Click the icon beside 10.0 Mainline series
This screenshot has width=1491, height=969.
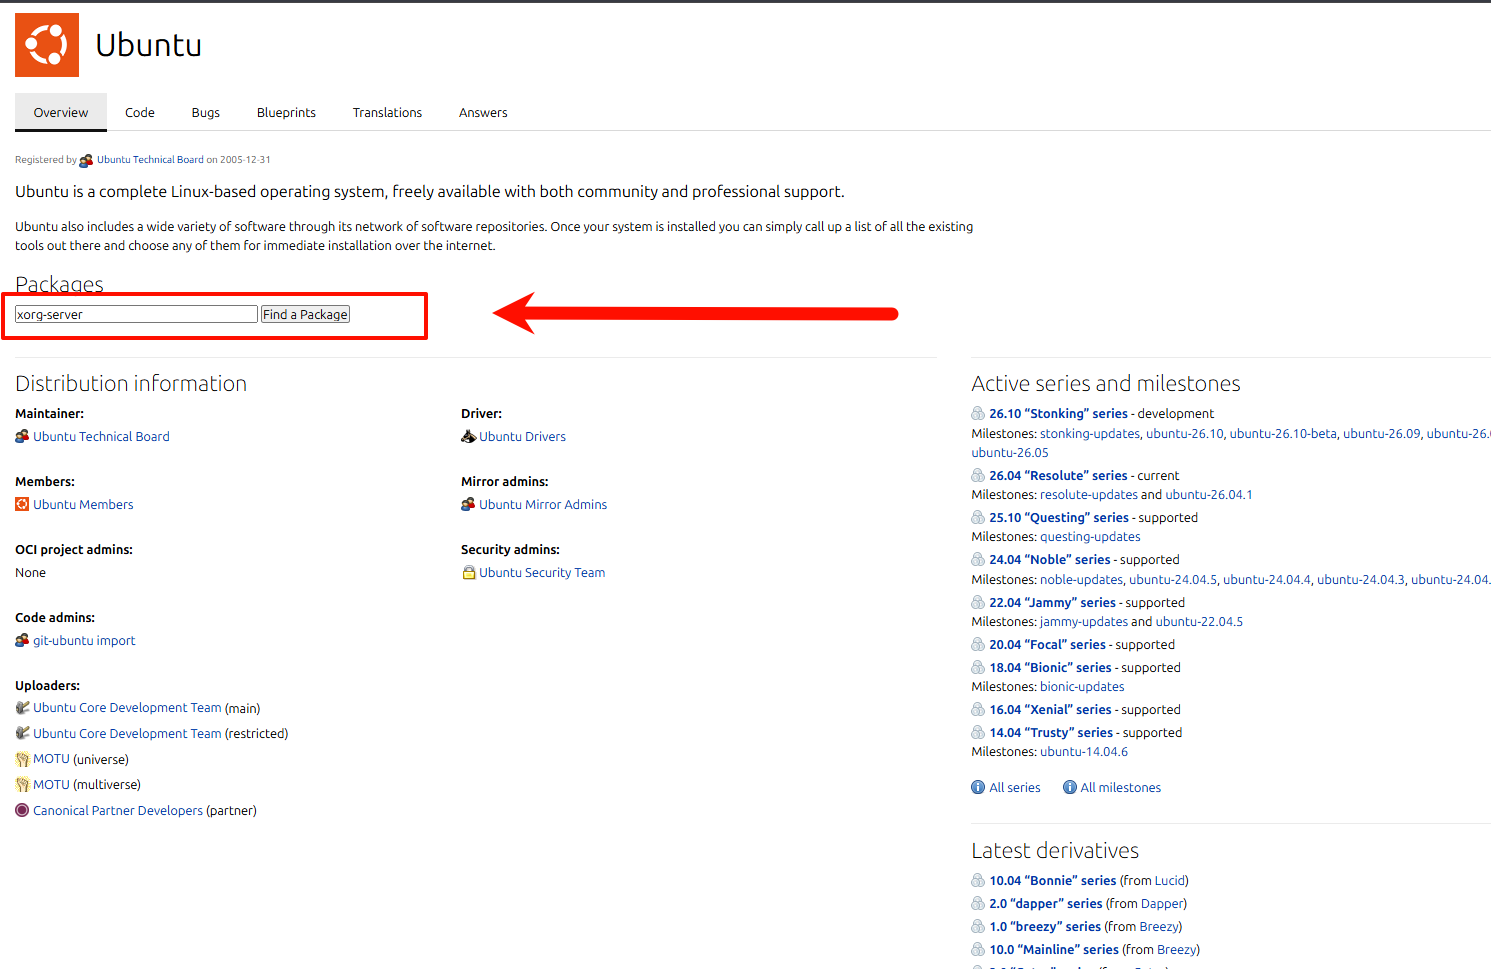[x=978, y=949]
